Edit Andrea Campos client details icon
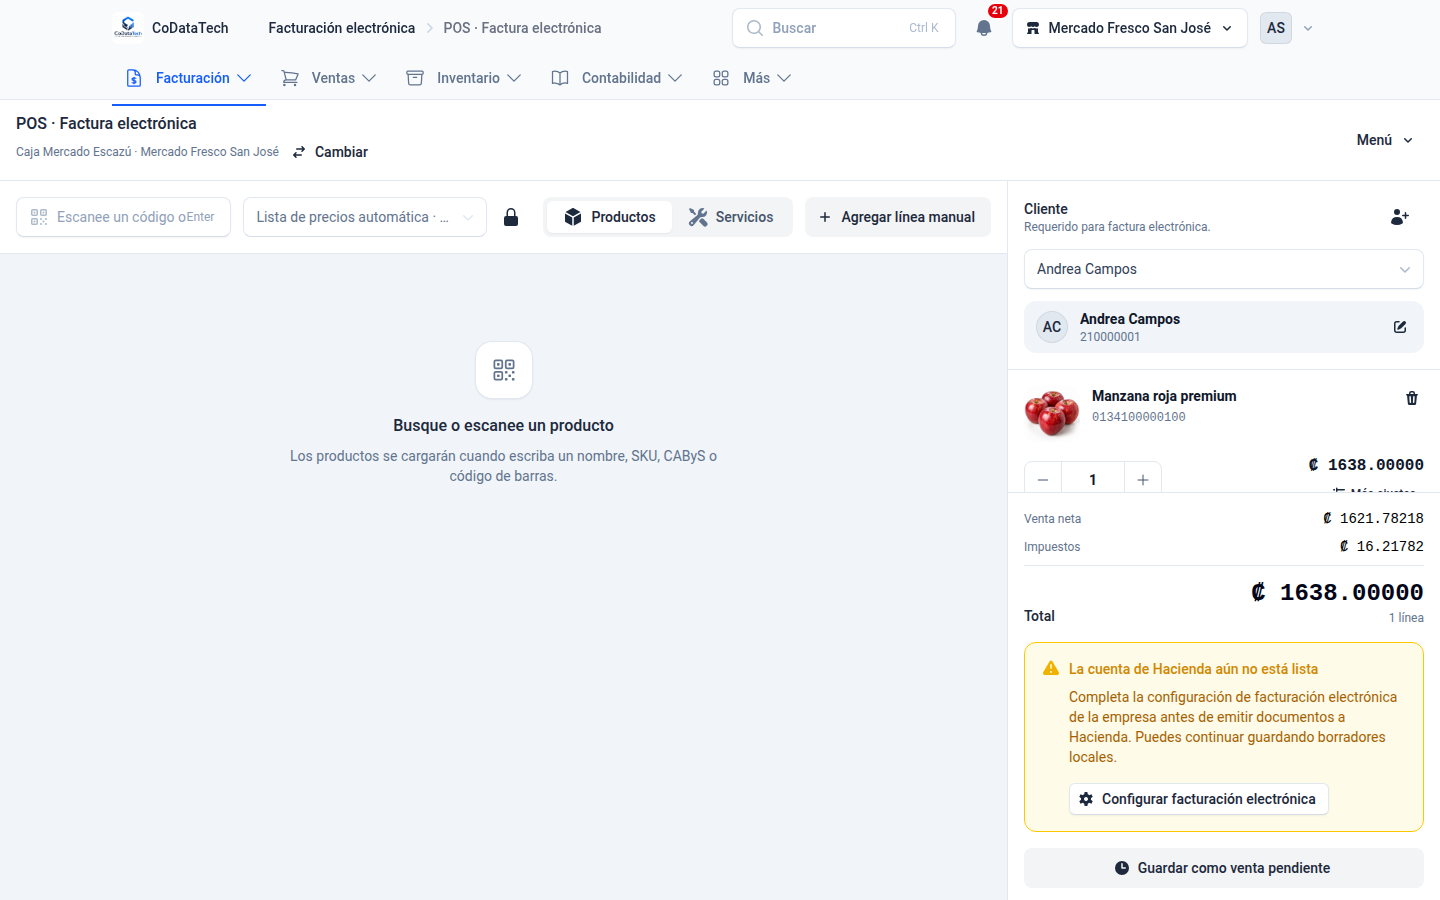1440x900 pixels. [1400, 327]
